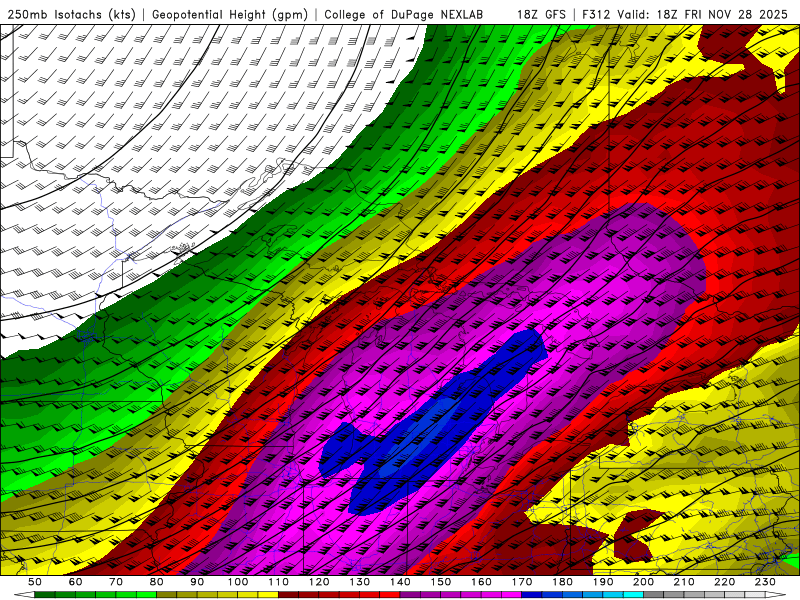Click the left arrow end of color bar
The height and width of the screenshot is (600, 800).
coord(24,595)
